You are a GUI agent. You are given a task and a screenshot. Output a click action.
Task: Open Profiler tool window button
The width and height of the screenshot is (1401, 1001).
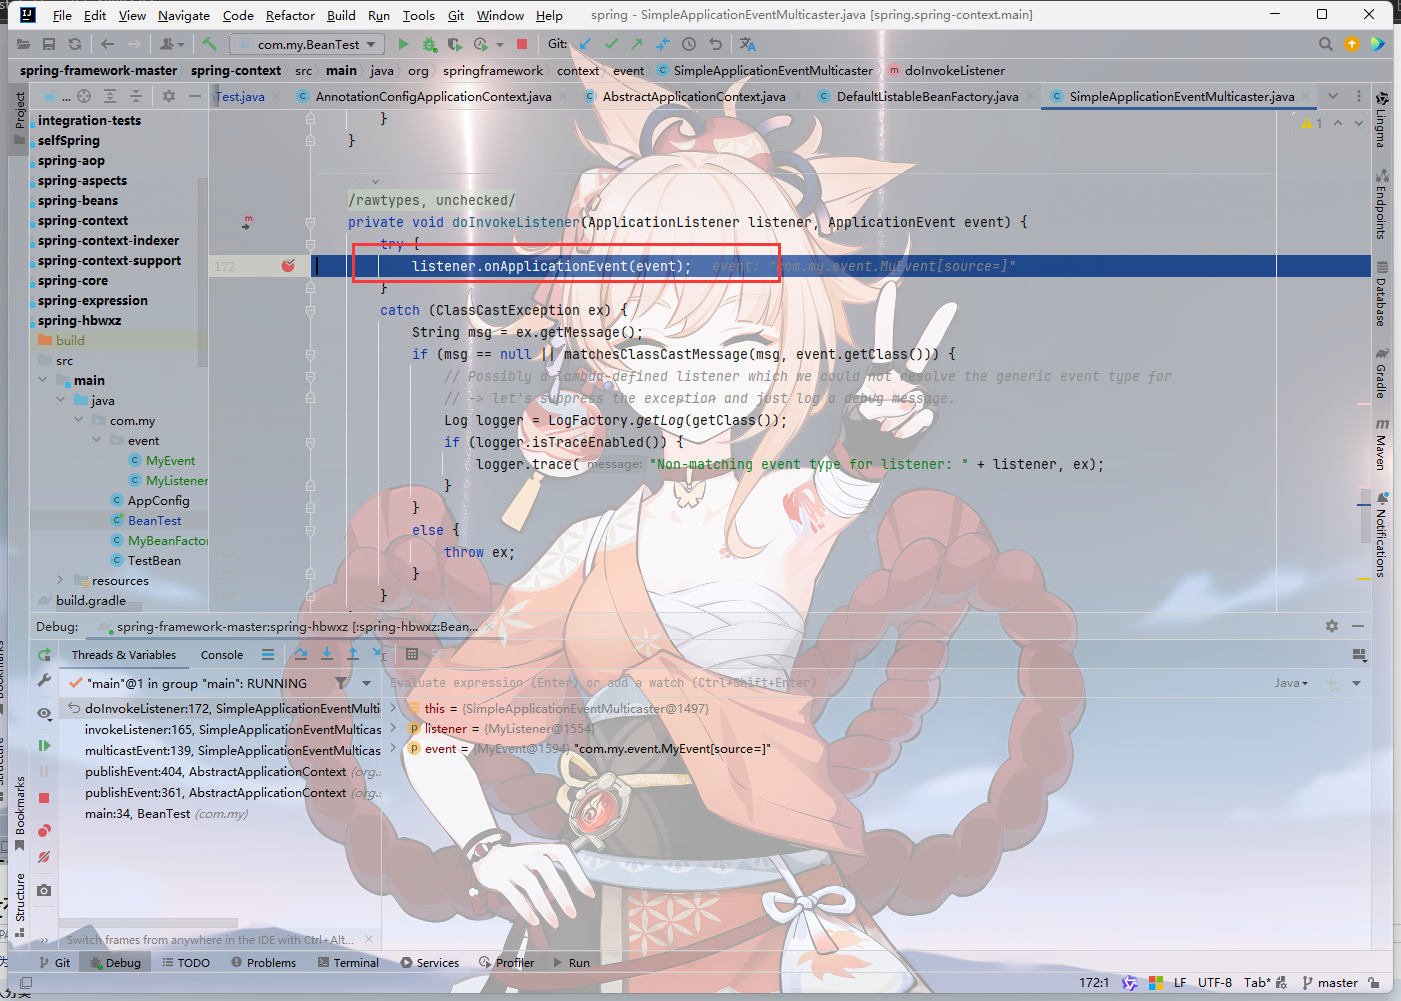(x=506, y=962)
